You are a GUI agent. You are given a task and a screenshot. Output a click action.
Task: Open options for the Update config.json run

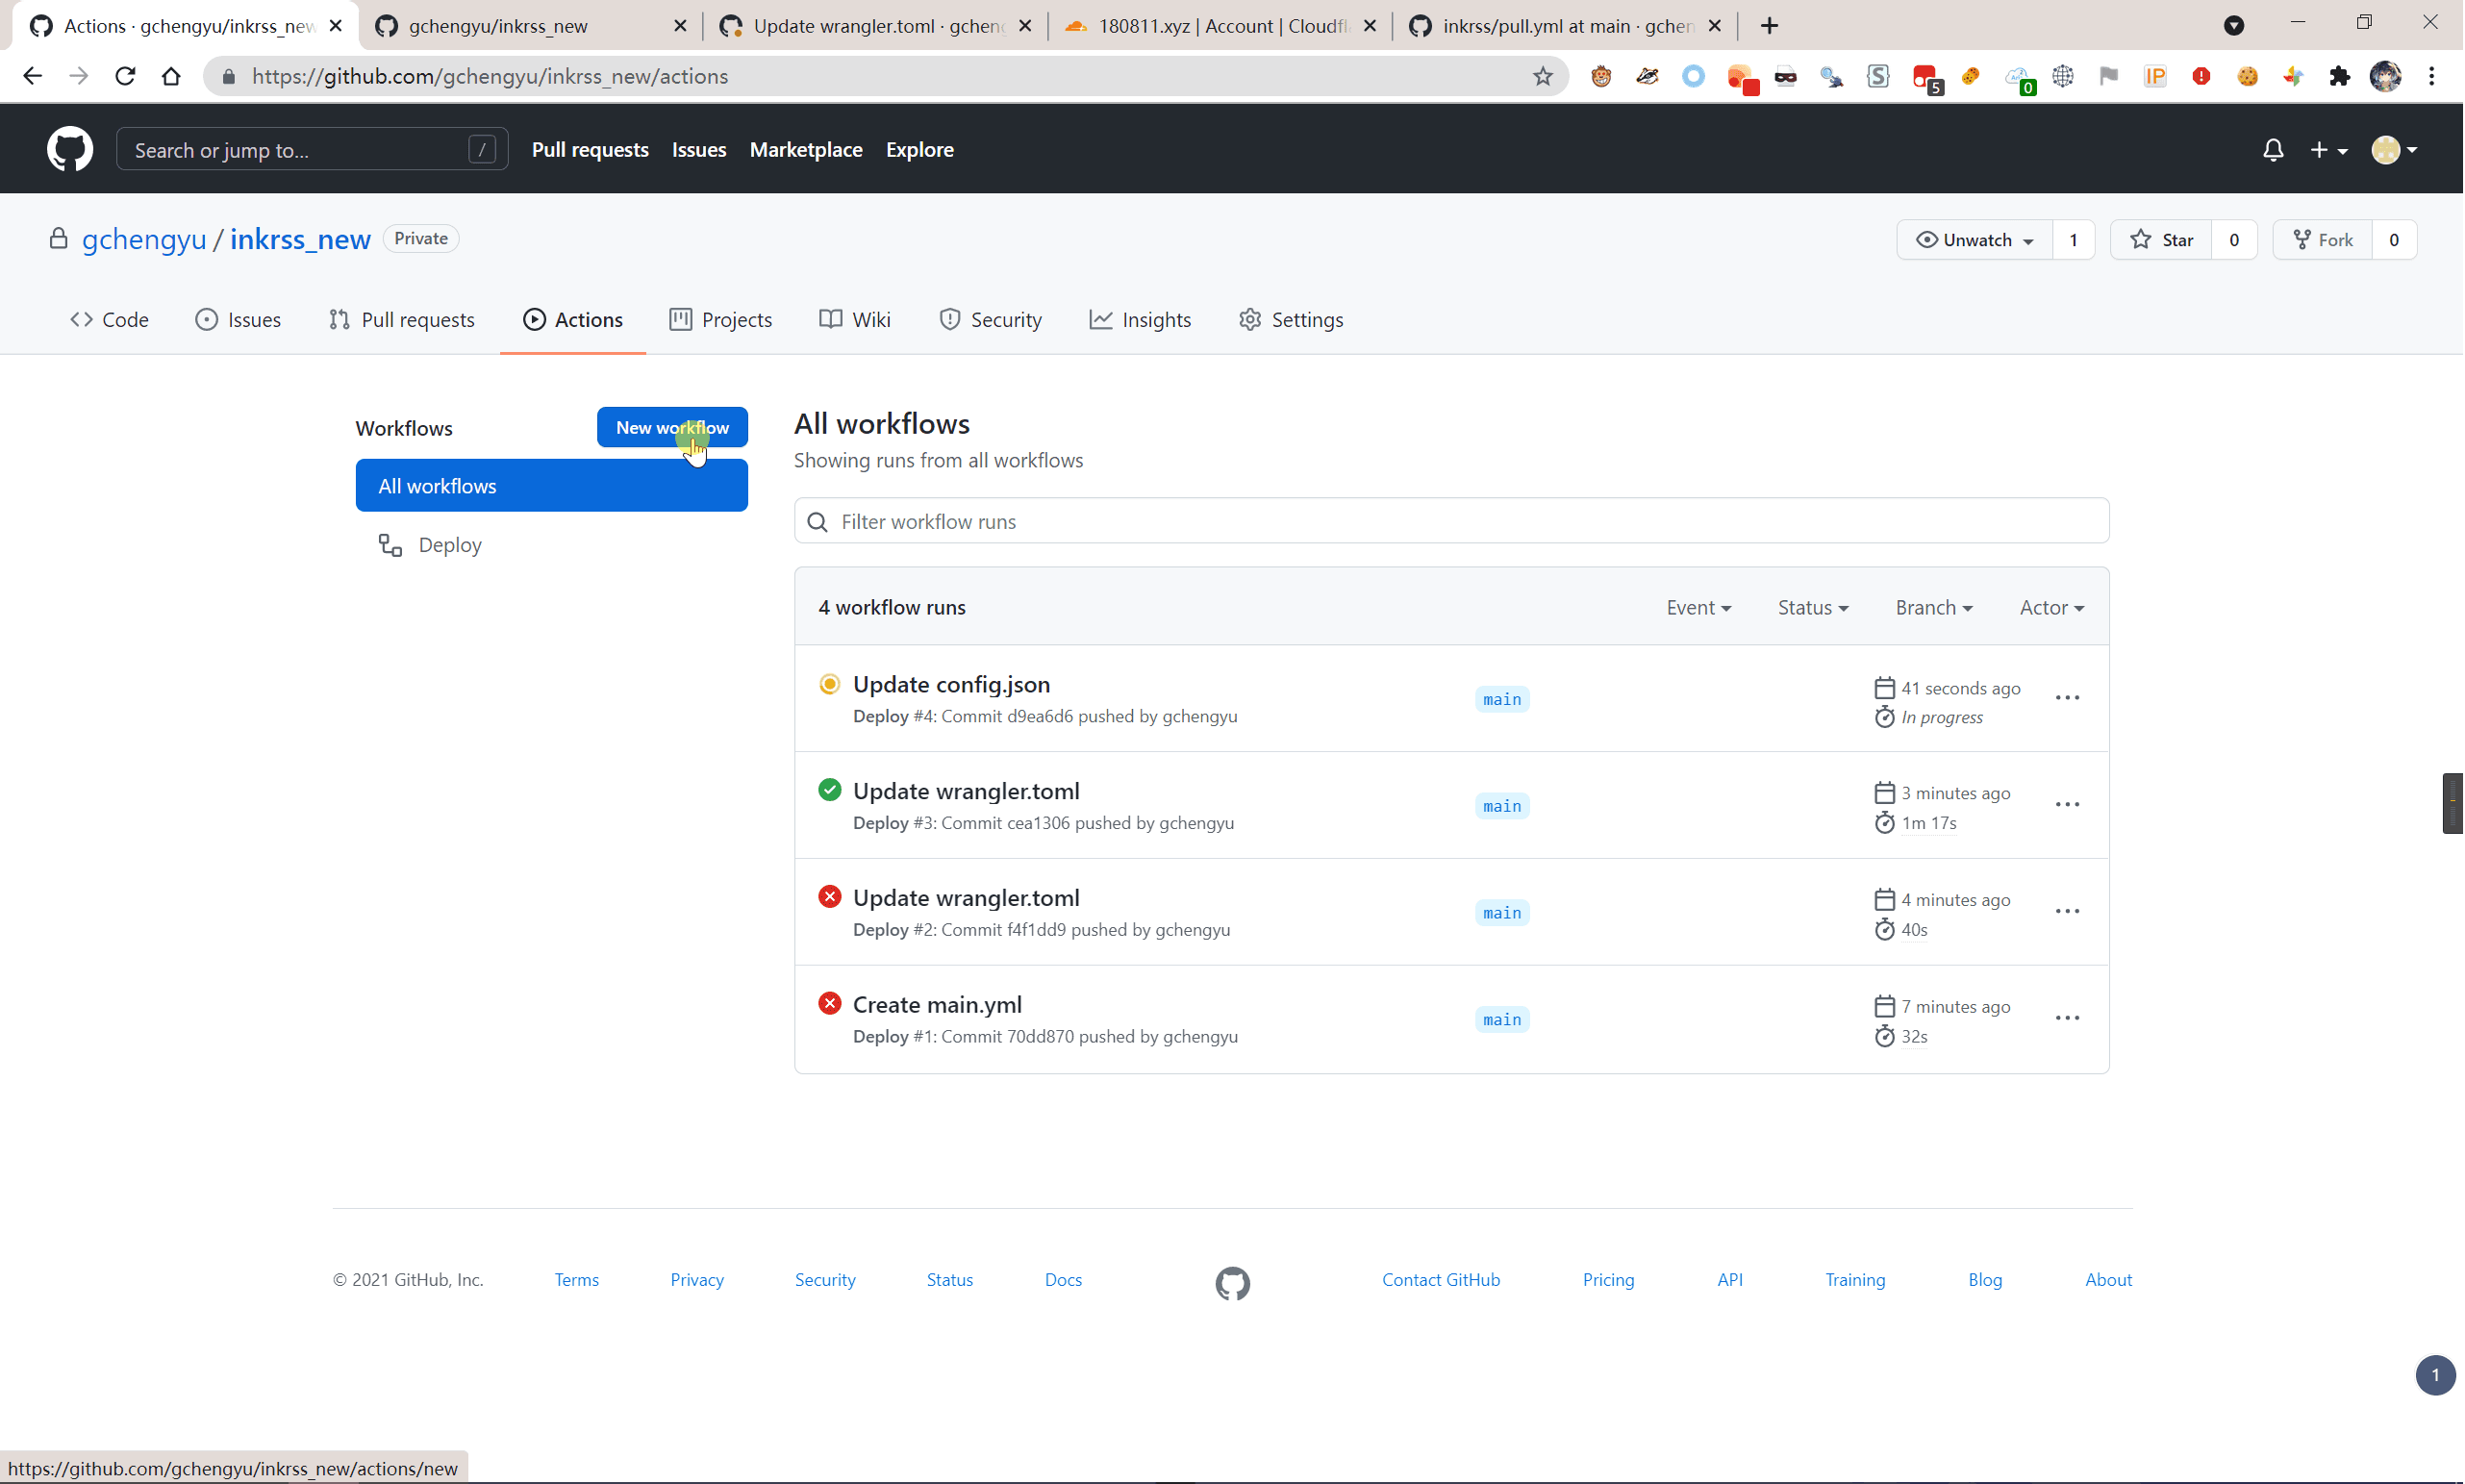(2067, 698)
